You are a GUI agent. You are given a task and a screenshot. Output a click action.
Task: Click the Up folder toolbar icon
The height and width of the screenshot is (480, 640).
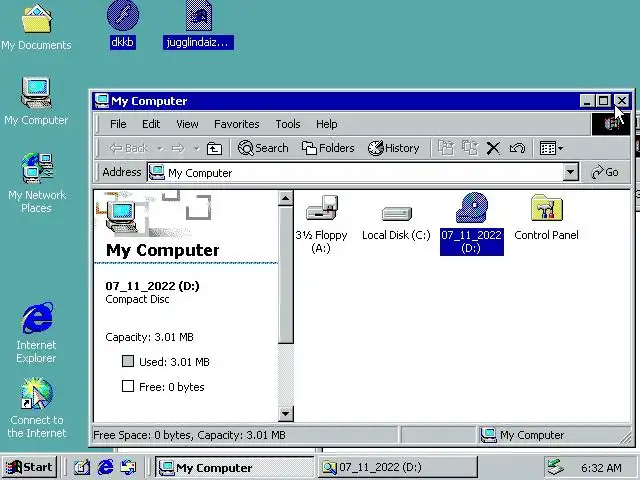click(x=214, y=148)
